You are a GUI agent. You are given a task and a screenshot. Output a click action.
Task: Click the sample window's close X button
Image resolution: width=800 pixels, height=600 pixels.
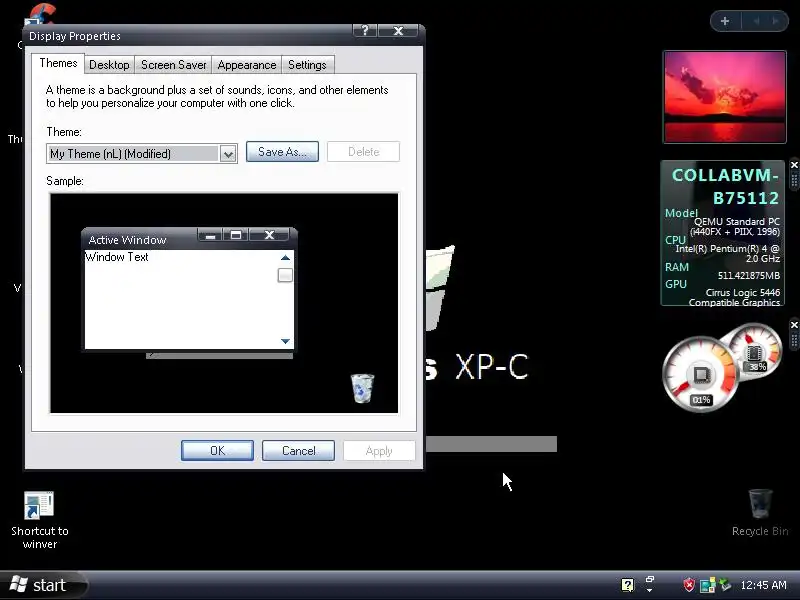269,235
